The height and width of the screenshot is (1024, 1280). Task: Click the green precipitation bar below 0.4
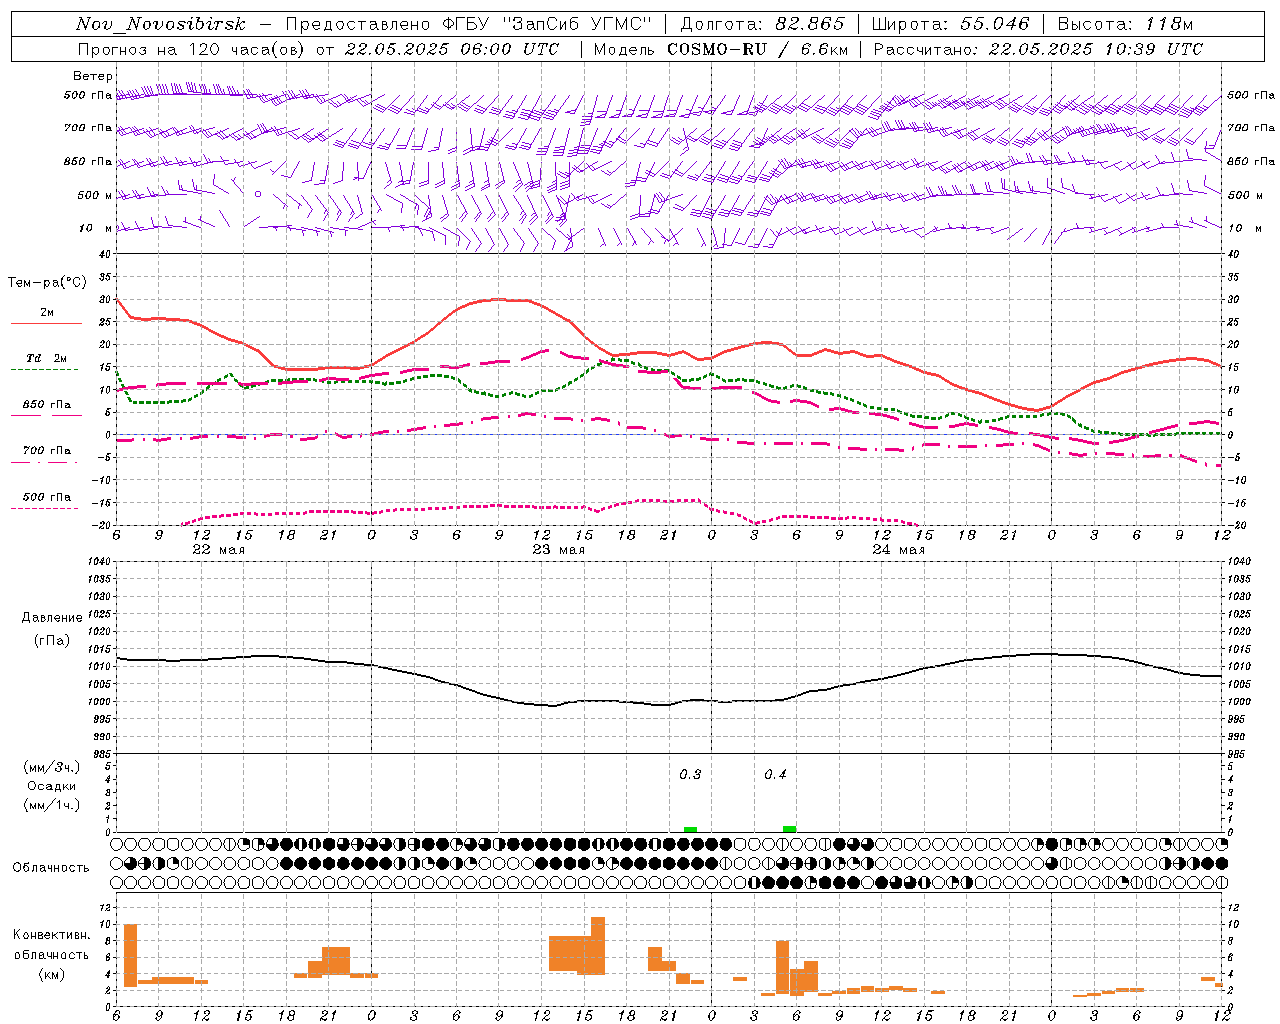pos(790,829)
